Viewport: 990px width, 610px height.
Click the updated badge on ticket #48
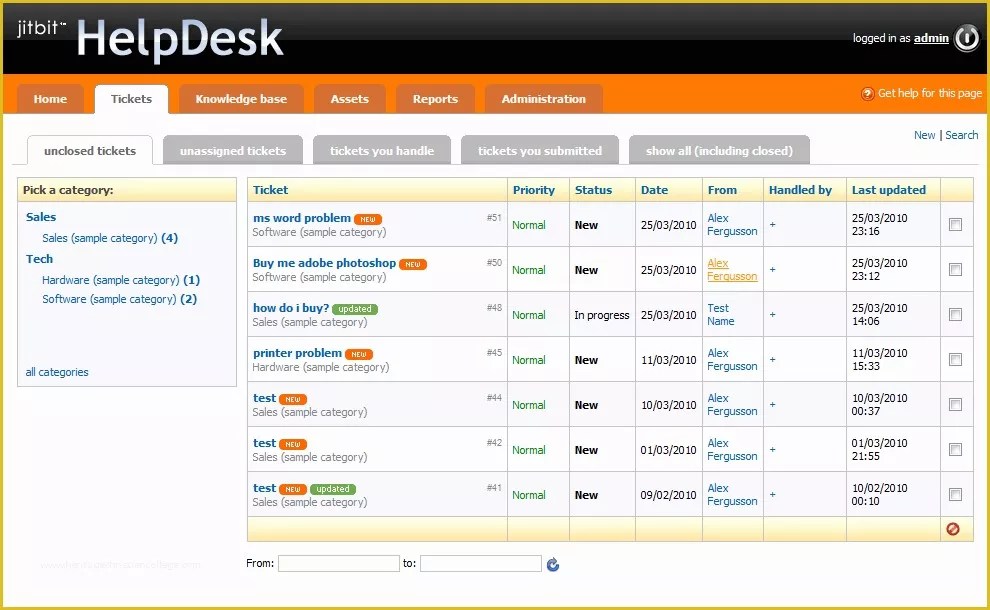(355, 309)
